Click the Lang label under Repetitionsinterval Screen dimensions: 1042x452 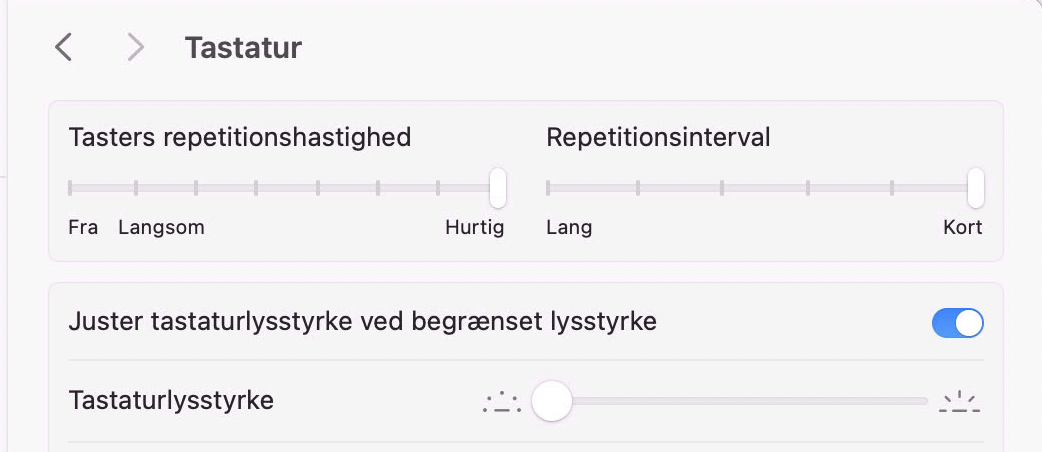(569, 227)
